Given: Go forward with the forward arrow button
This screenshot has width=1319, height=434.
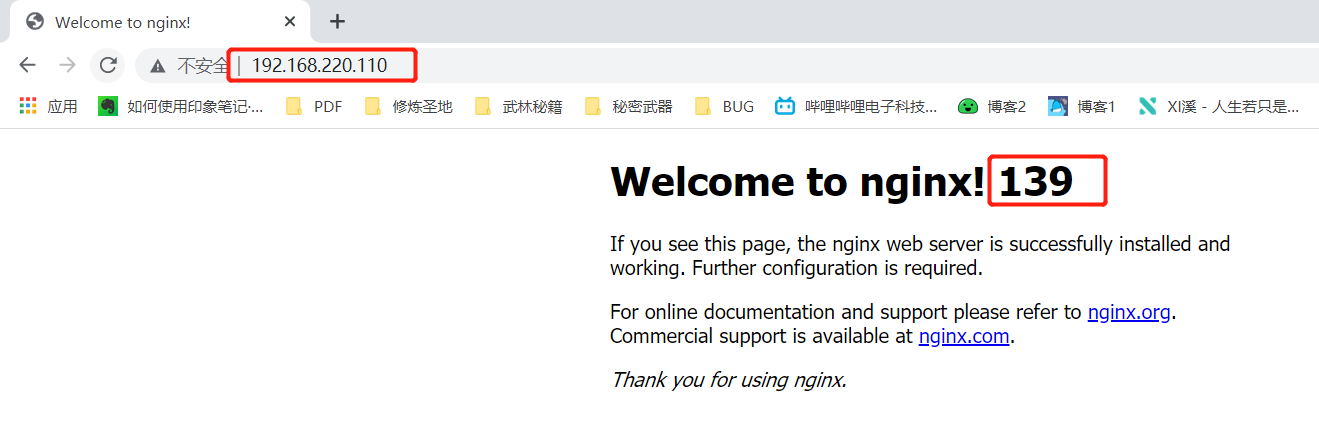Looking at the screenshot, I should 67,66.
